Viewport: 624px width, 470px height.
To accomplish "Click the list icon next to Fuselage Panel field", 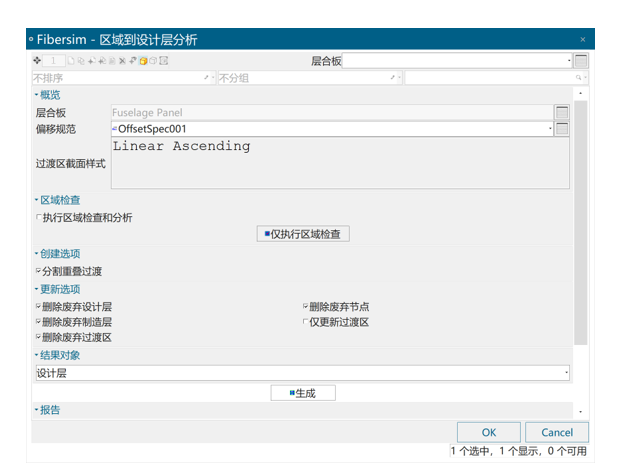I will (562, 113).
